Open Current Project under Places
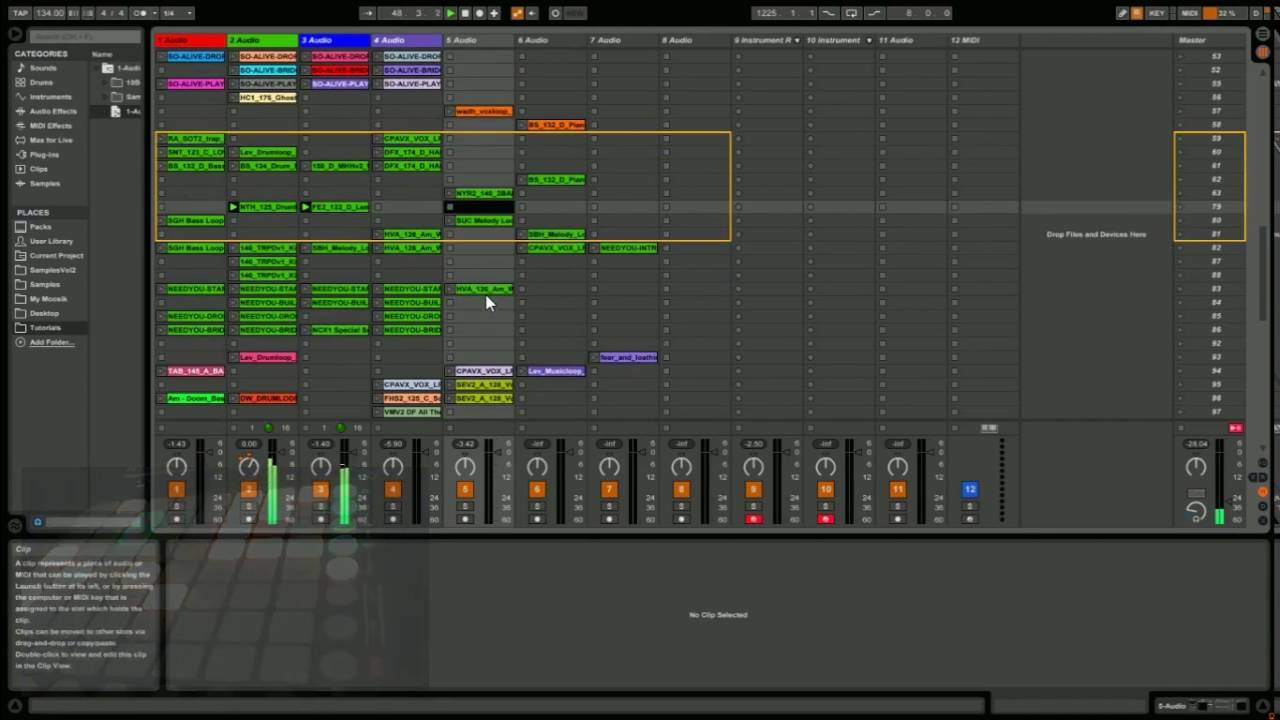1280x720 pixels. (x=56, y=256)
